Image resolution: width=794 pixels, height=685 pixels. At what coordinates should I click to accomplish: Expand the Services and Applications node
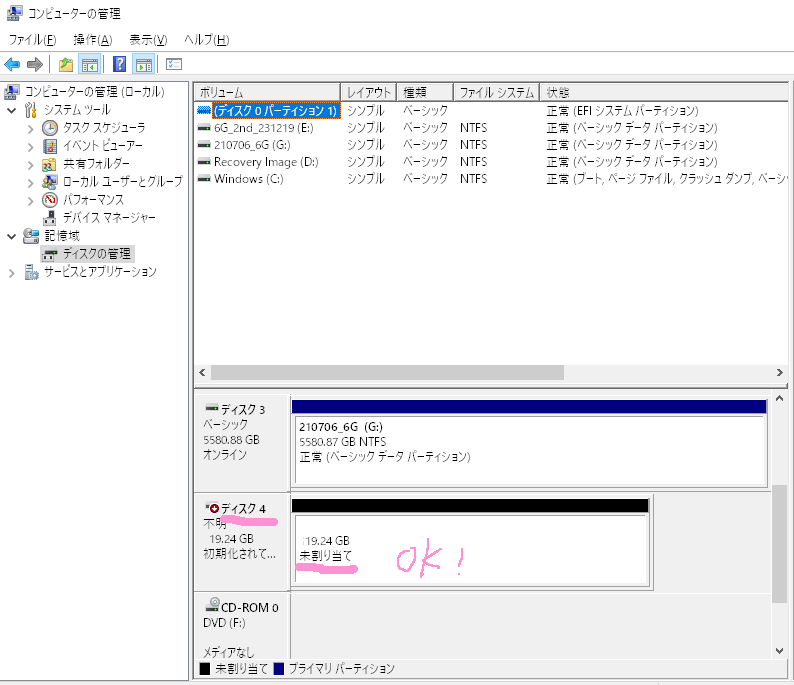click(x=12, y=273)
